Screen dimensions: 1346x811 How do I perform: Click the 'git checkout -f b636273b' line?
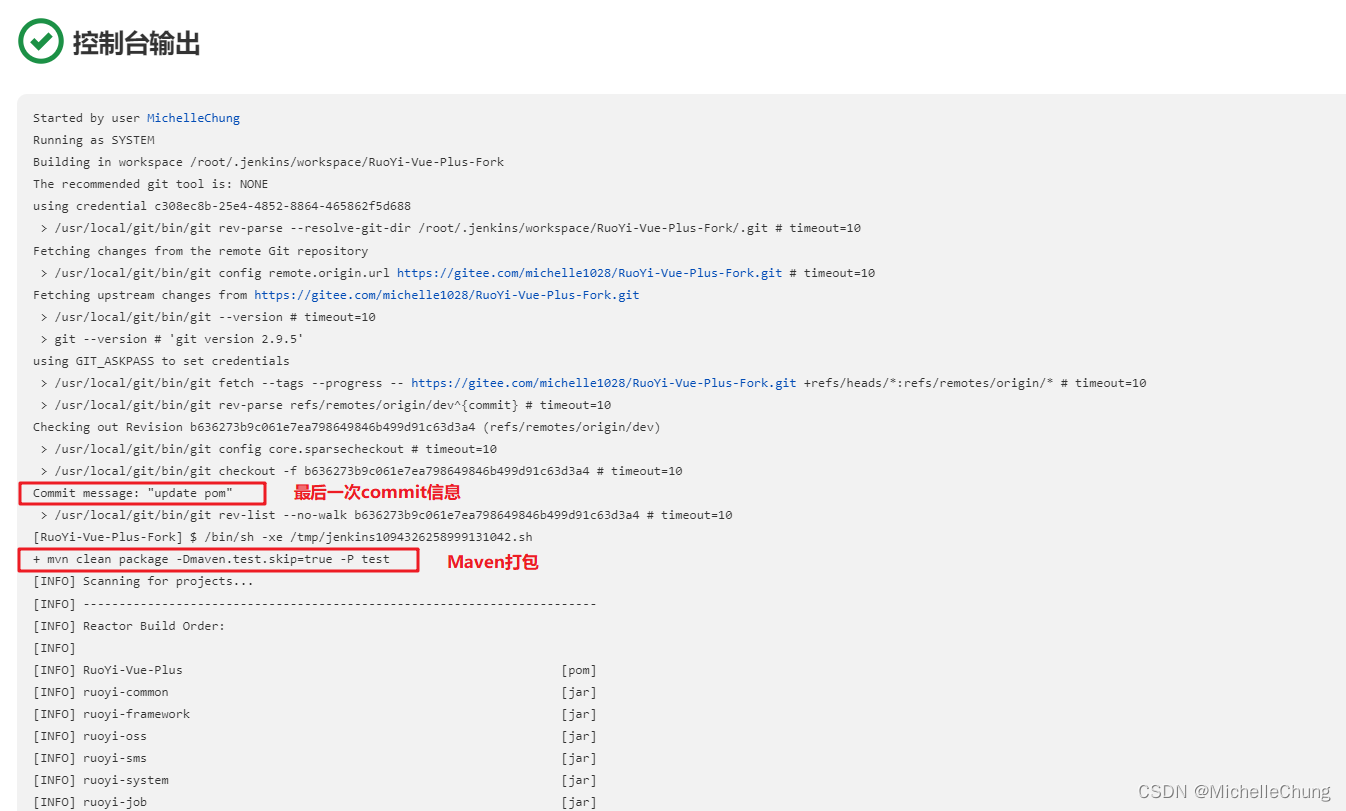(361, 471)
